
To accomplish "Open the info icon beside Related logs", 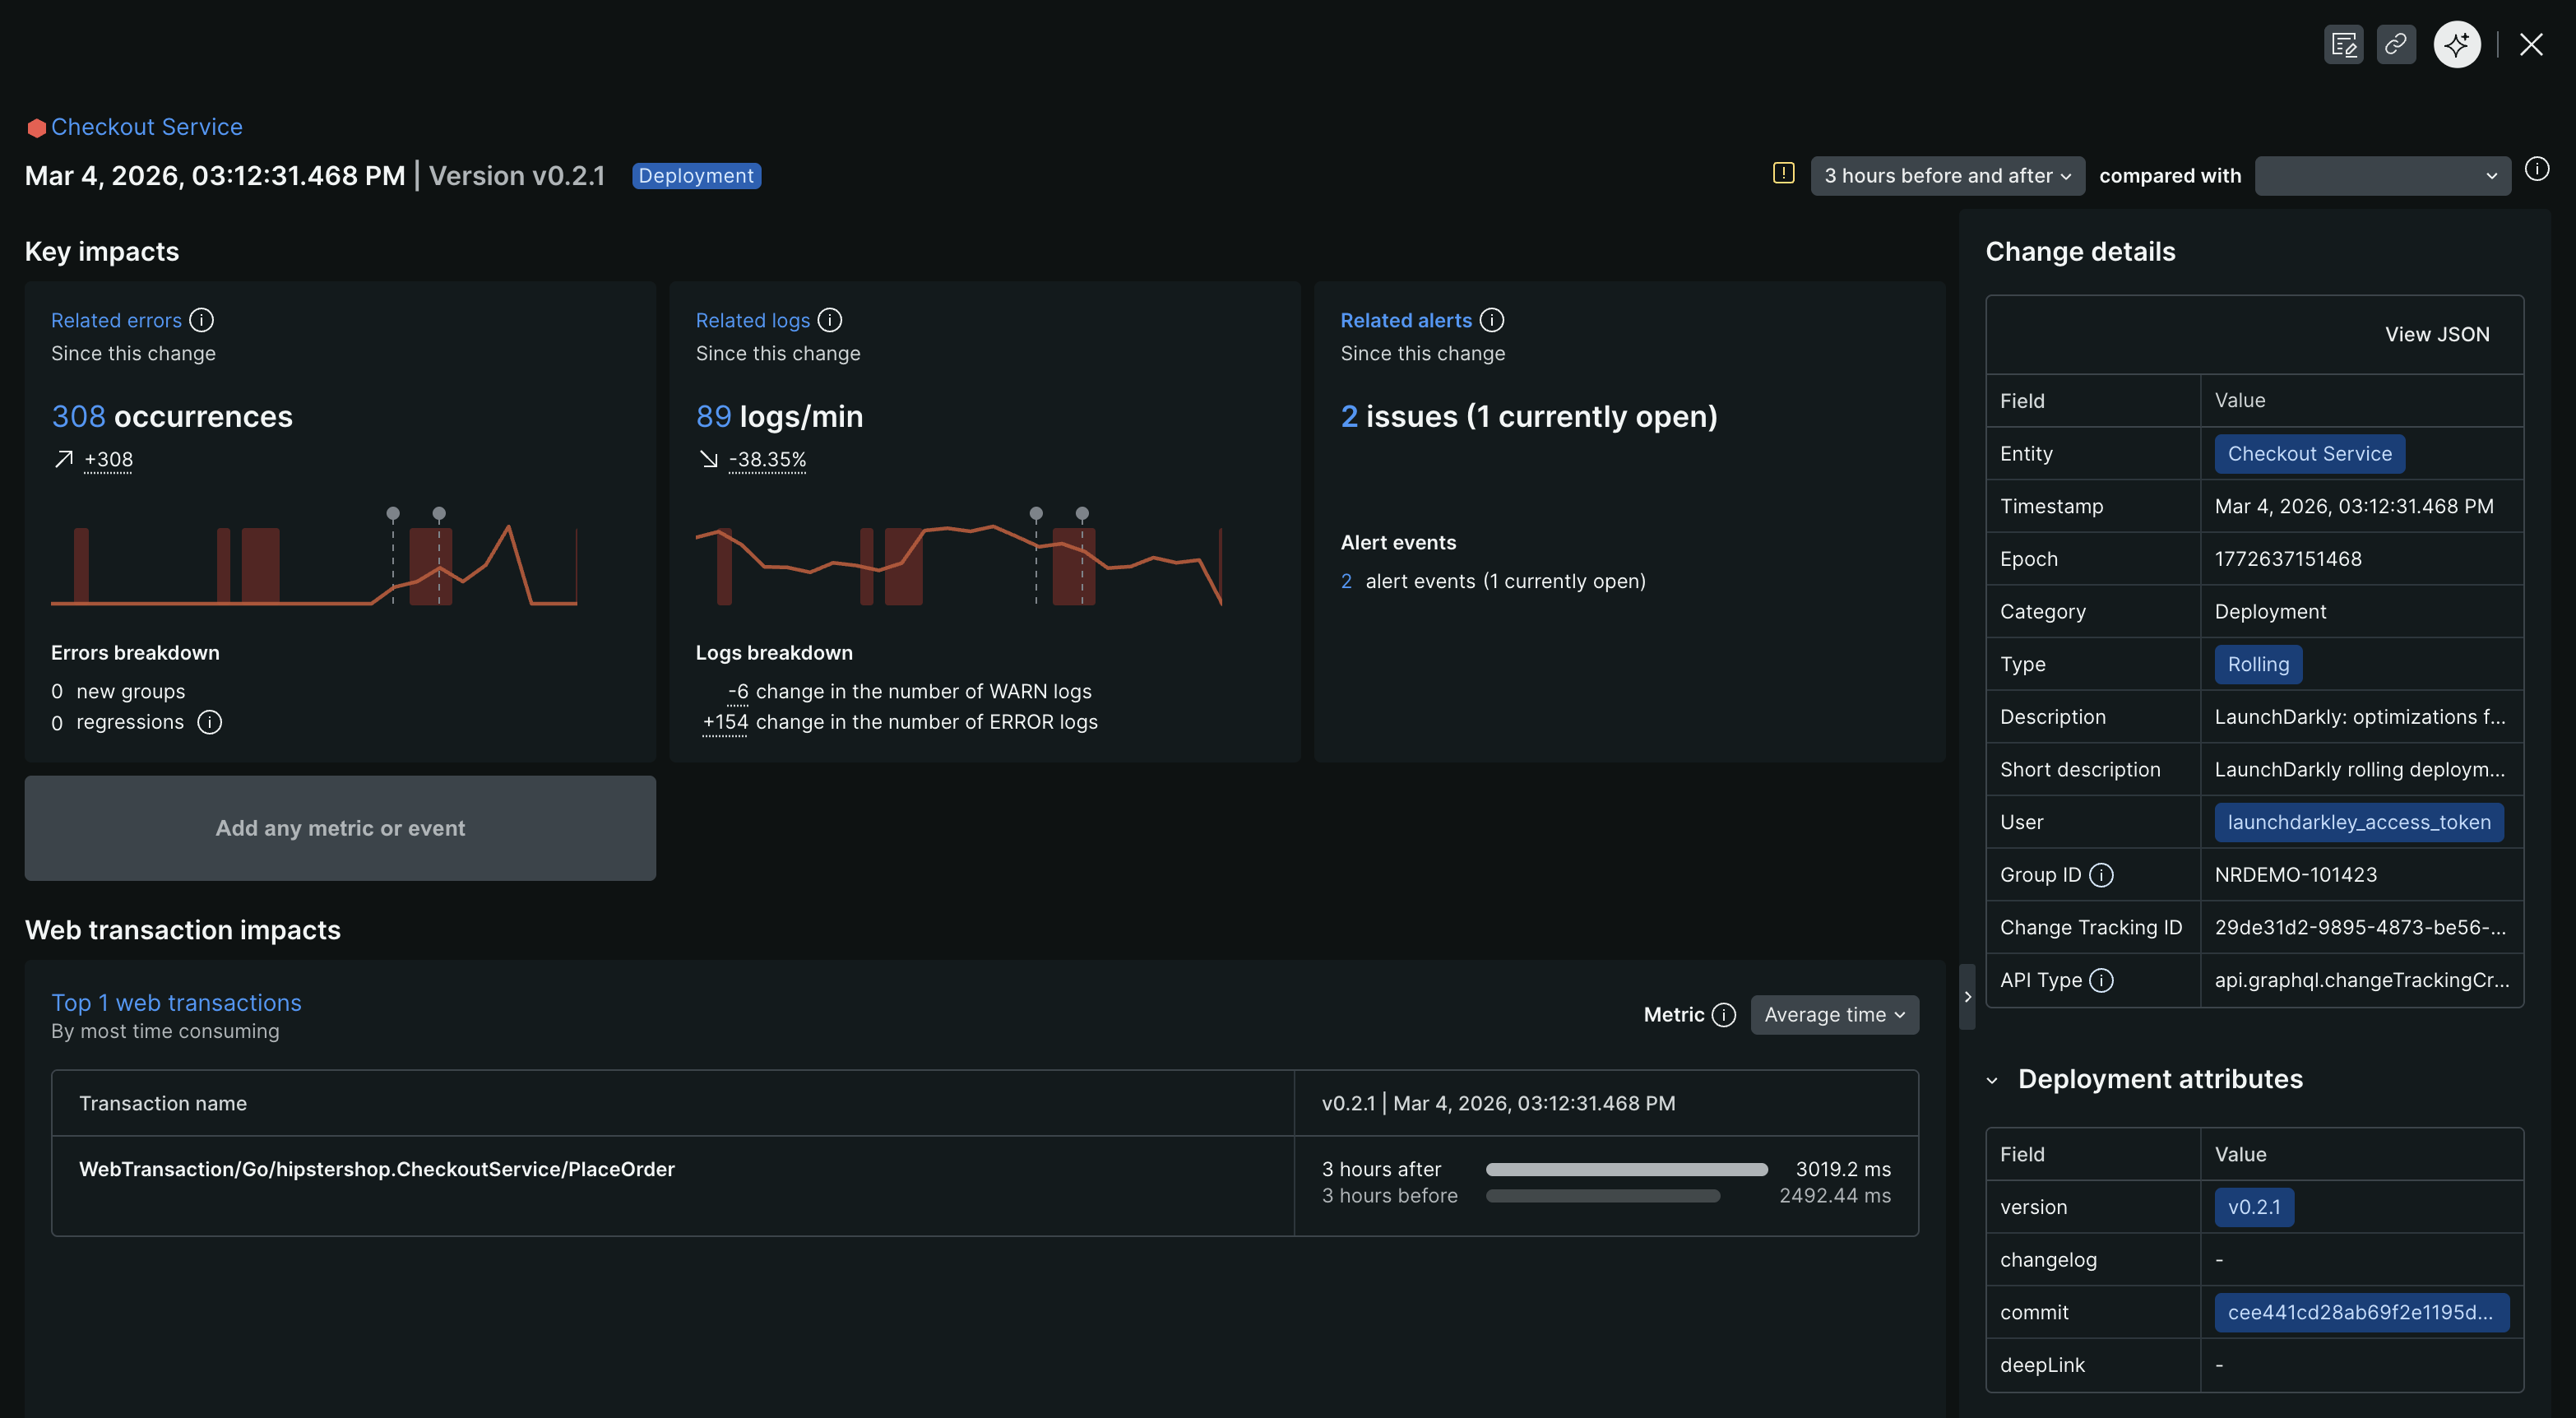I will pyautogui.click(x=829, y=320).
